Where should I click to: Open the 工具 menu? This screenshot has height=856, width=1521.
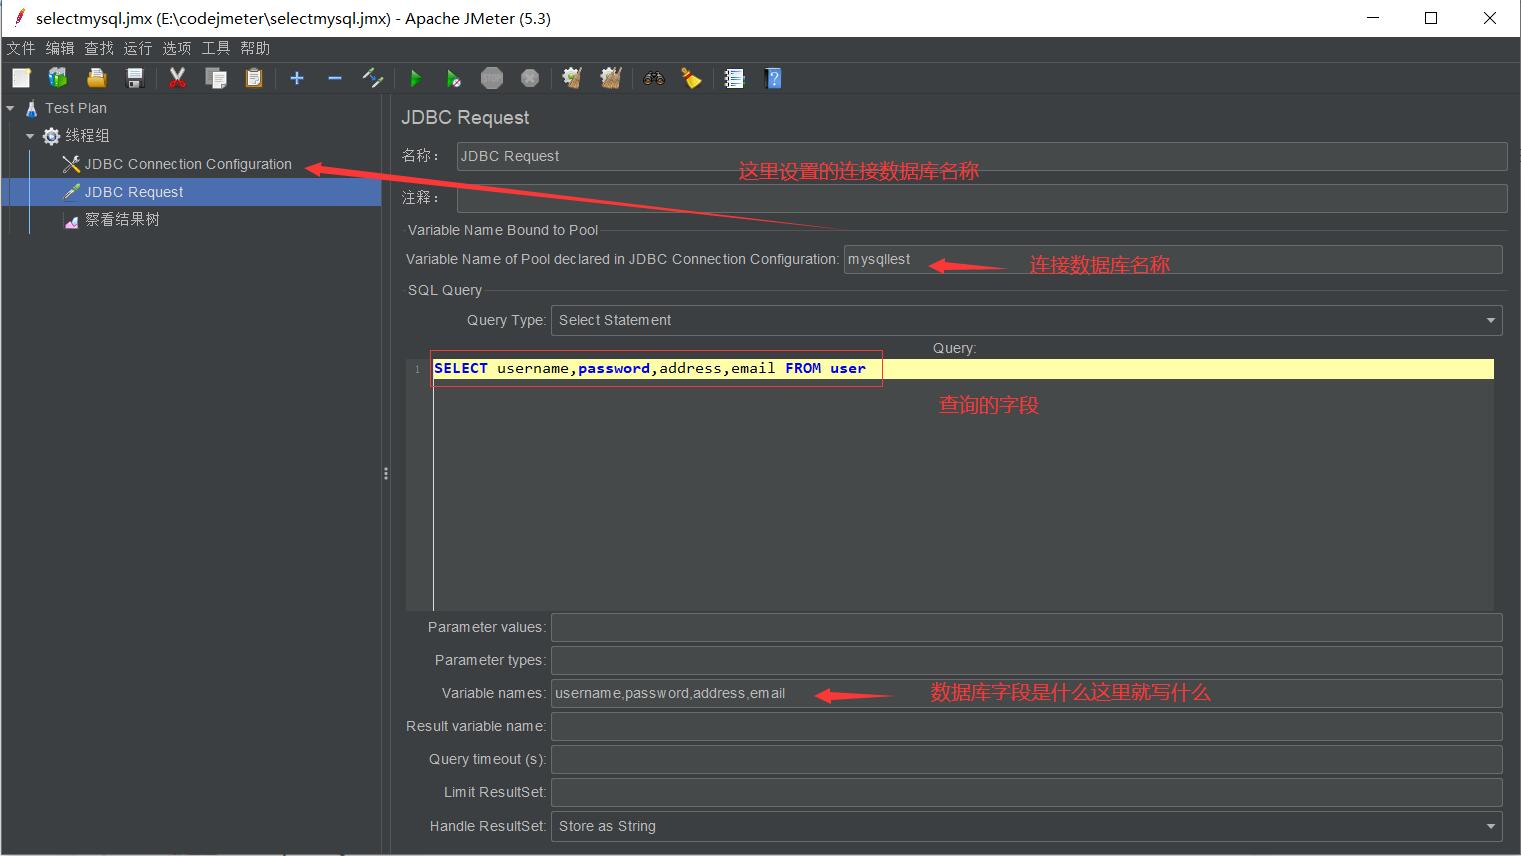(x=216, y=48)
